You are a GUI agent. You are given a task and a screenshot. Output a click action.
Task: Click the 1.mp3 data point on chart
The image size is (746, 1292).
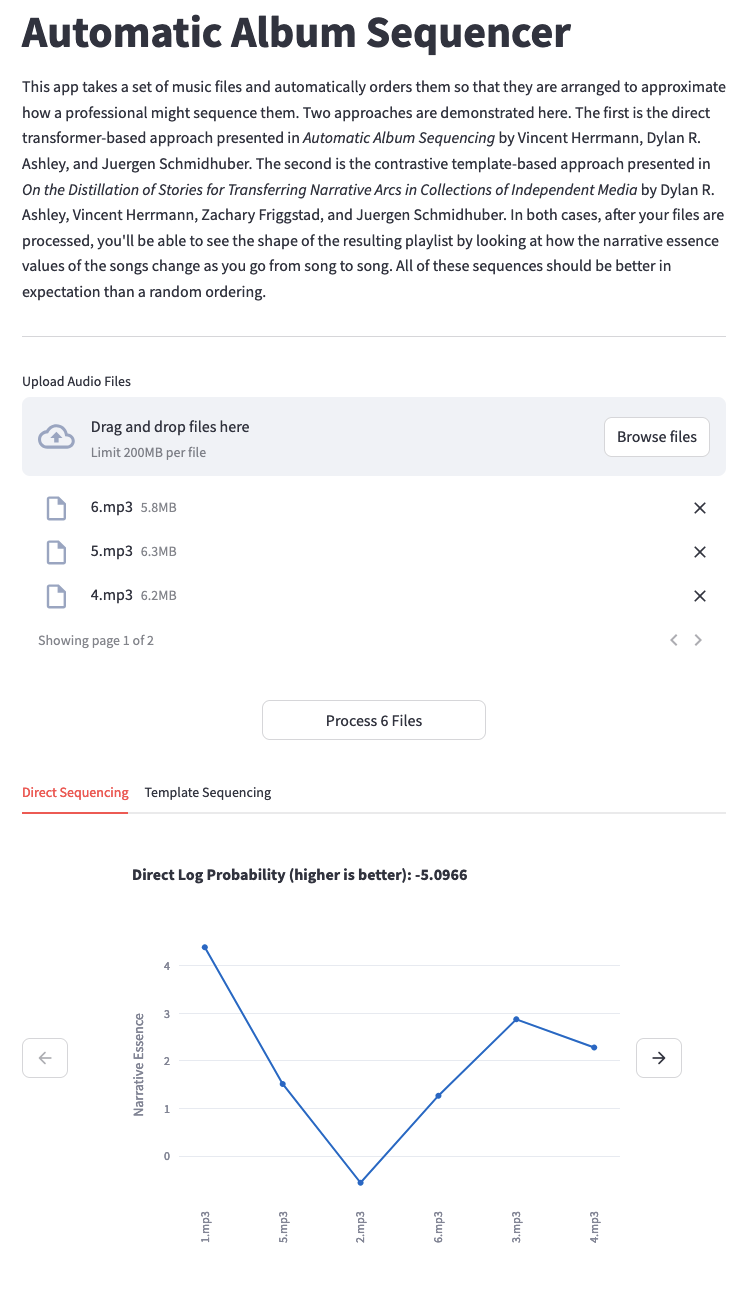205,947
